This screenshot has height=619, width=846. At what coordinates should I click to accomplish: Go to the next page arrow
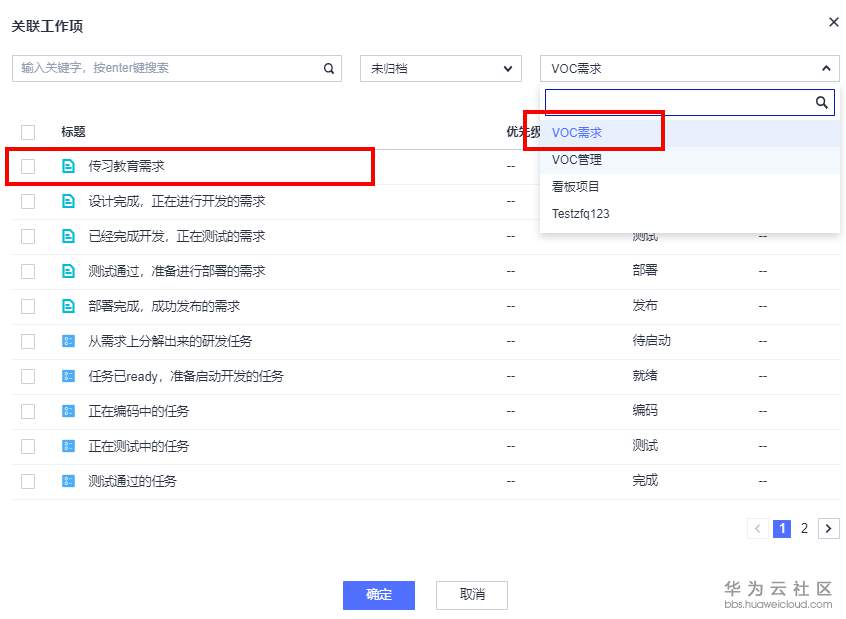(x=828, y=528)
